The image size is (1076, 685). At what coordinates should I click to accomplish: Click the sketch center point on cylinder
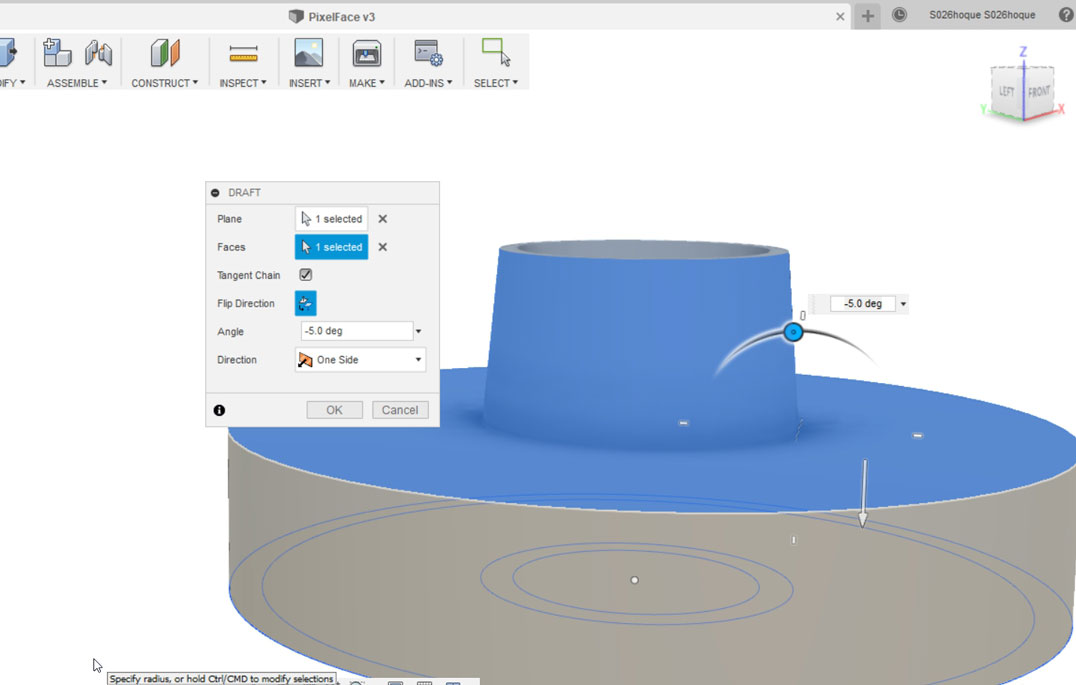pos(635,580)
